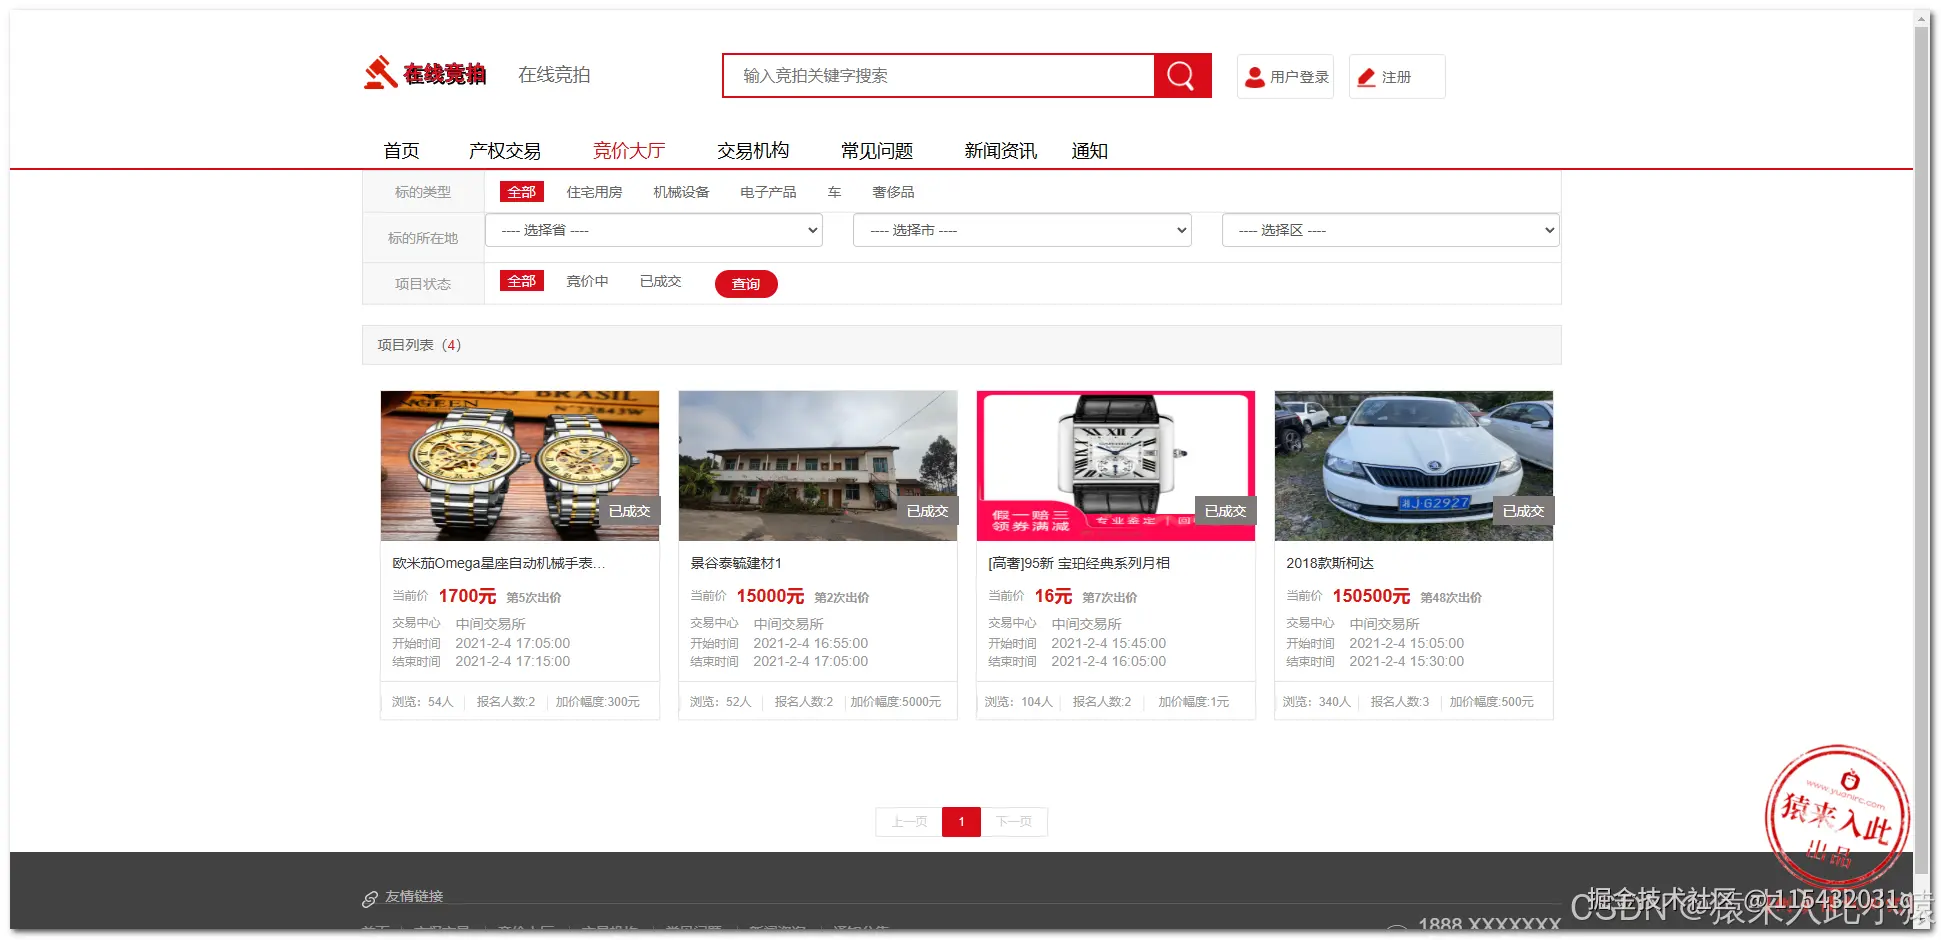This screenshot has width=1941, height=940.
Task: Select the 电子产品 category filter
Action: 767,191
